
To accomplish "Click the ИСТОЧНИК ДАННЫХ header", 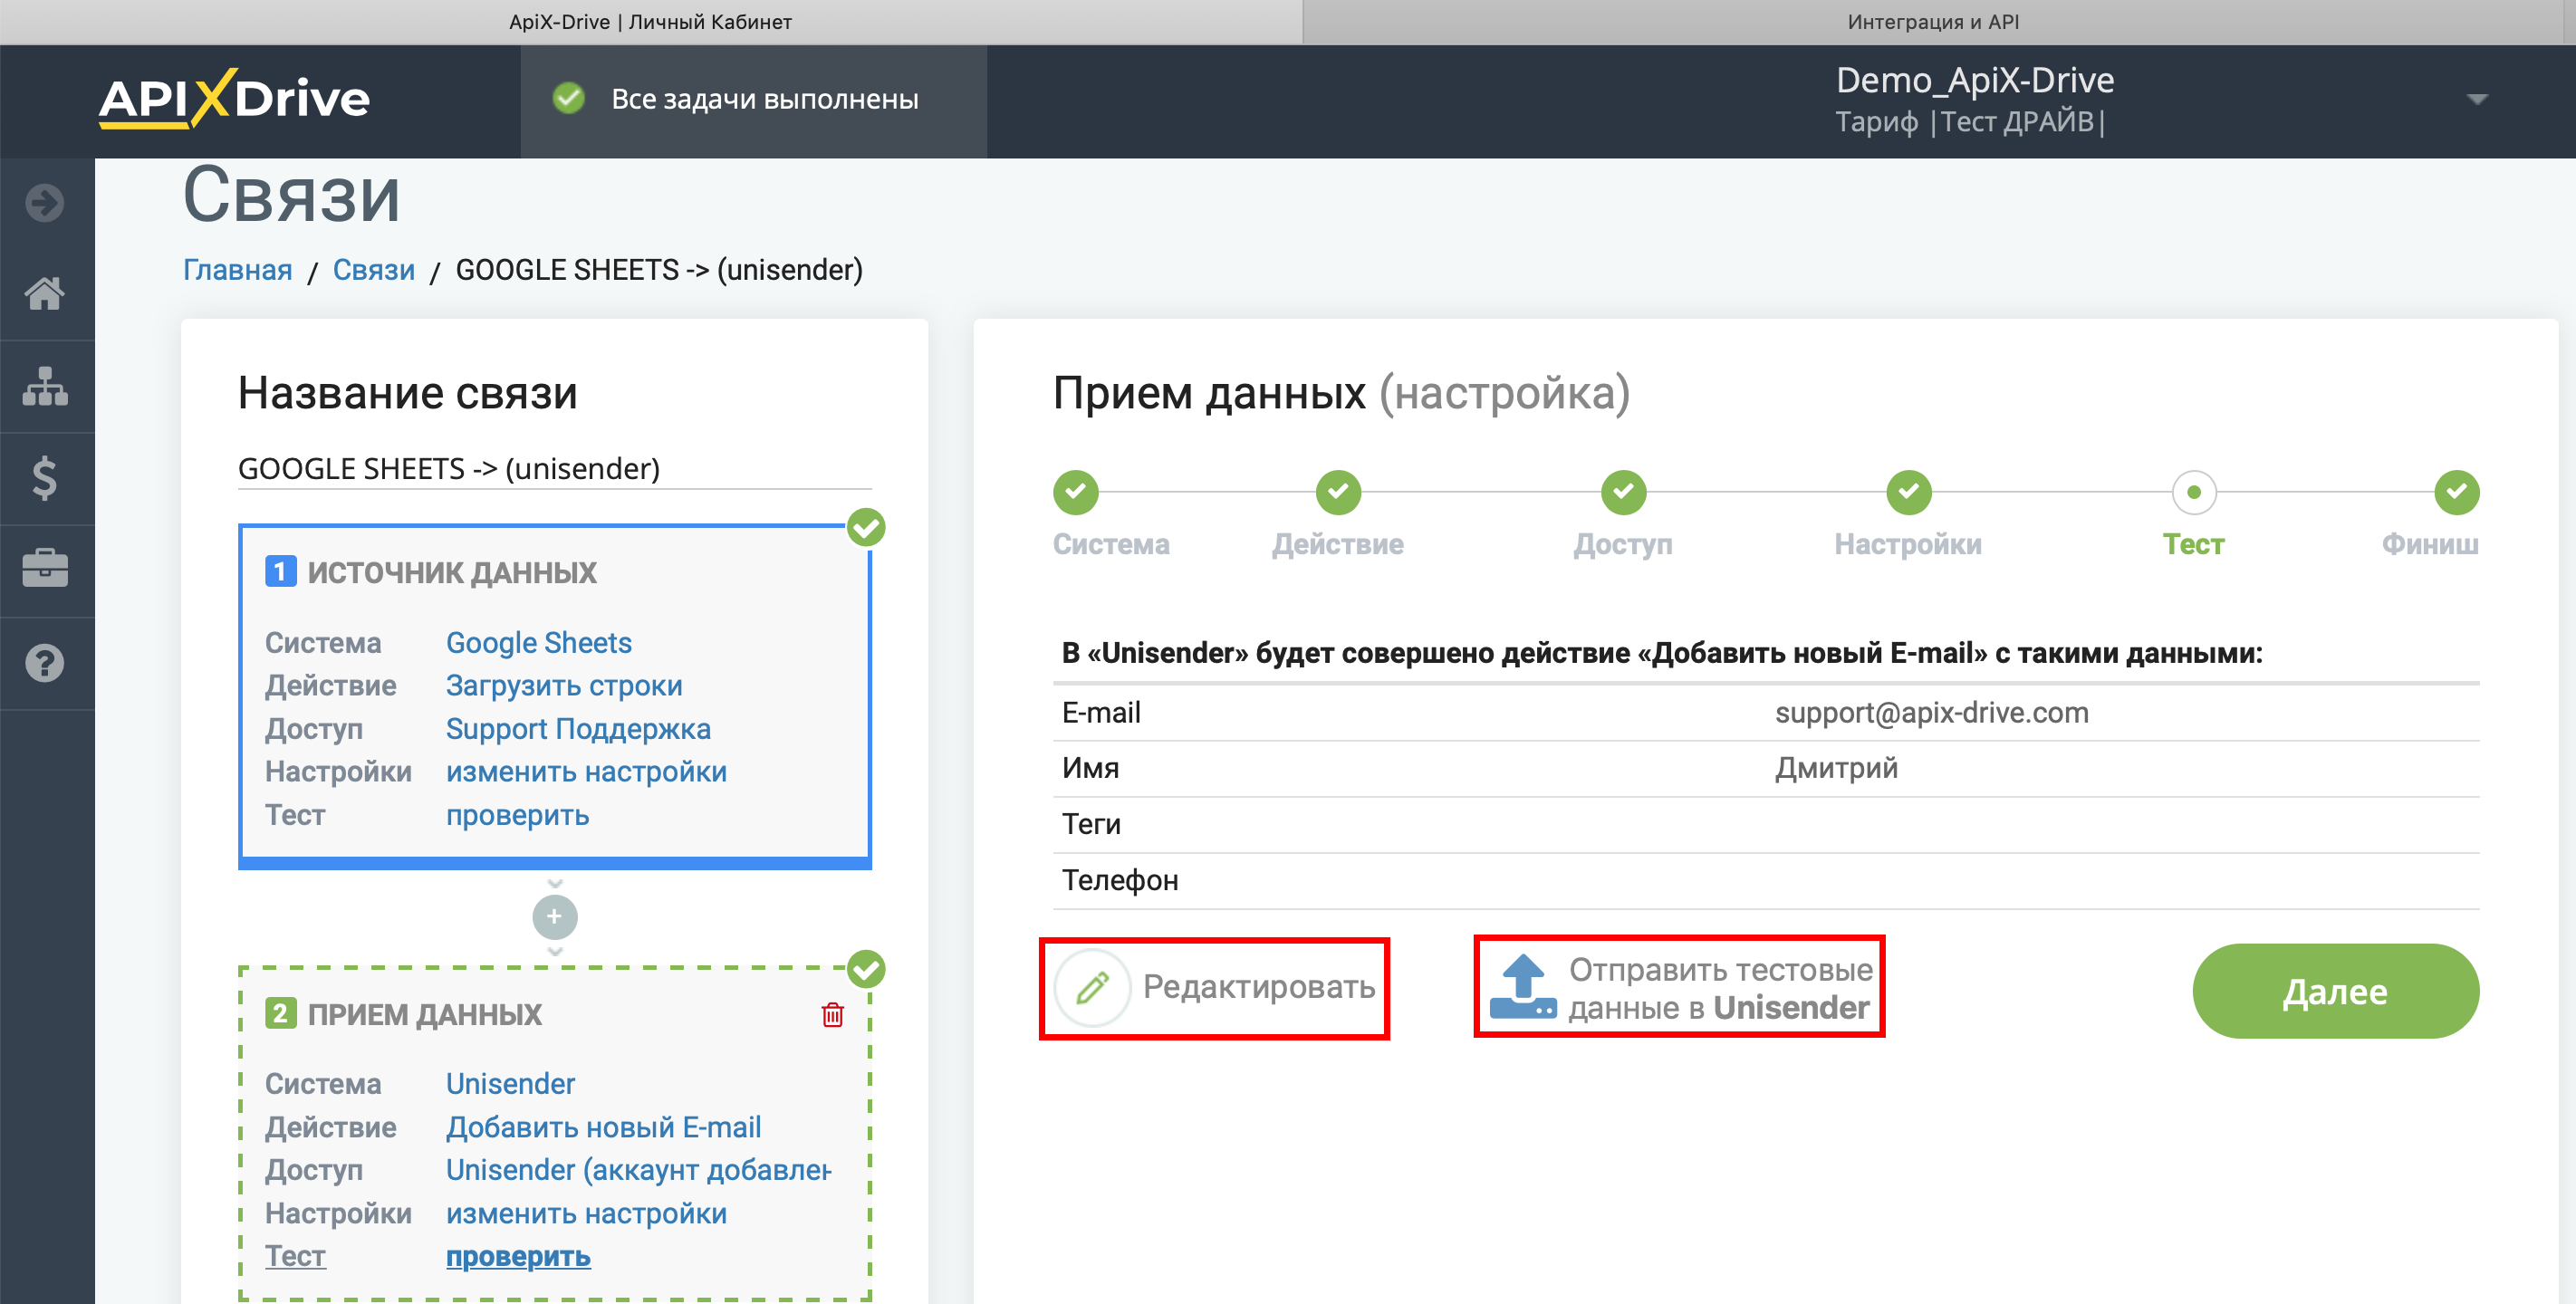I will click(452, 572).
